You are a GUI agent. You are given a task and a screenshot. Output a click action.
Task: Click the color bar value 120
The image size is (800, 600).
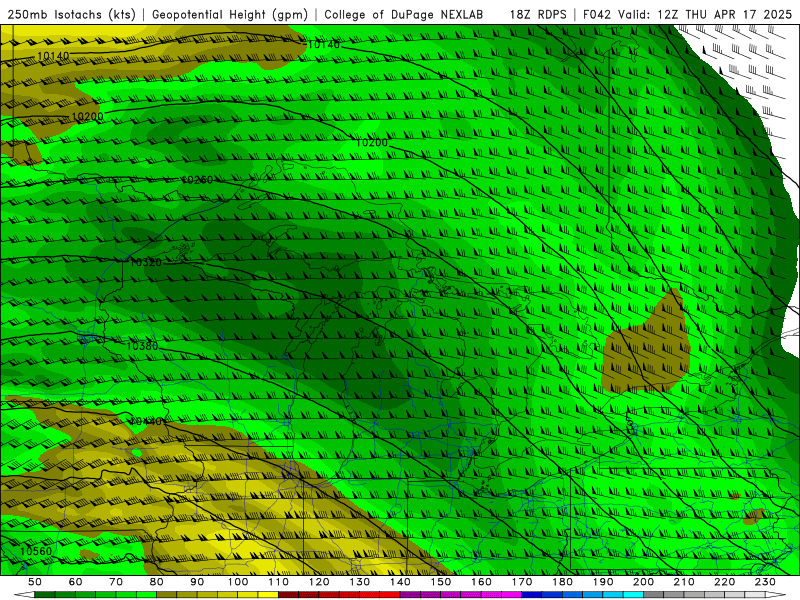tap(319, 582)
